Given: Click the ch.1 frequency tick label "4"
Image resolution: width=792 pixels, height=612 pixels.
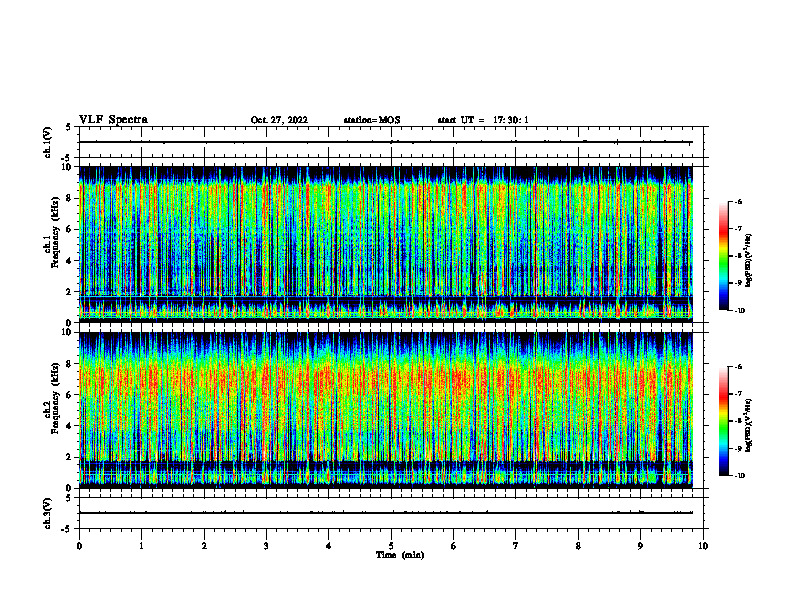Looking at the screenshot, I should pos(69,261).
